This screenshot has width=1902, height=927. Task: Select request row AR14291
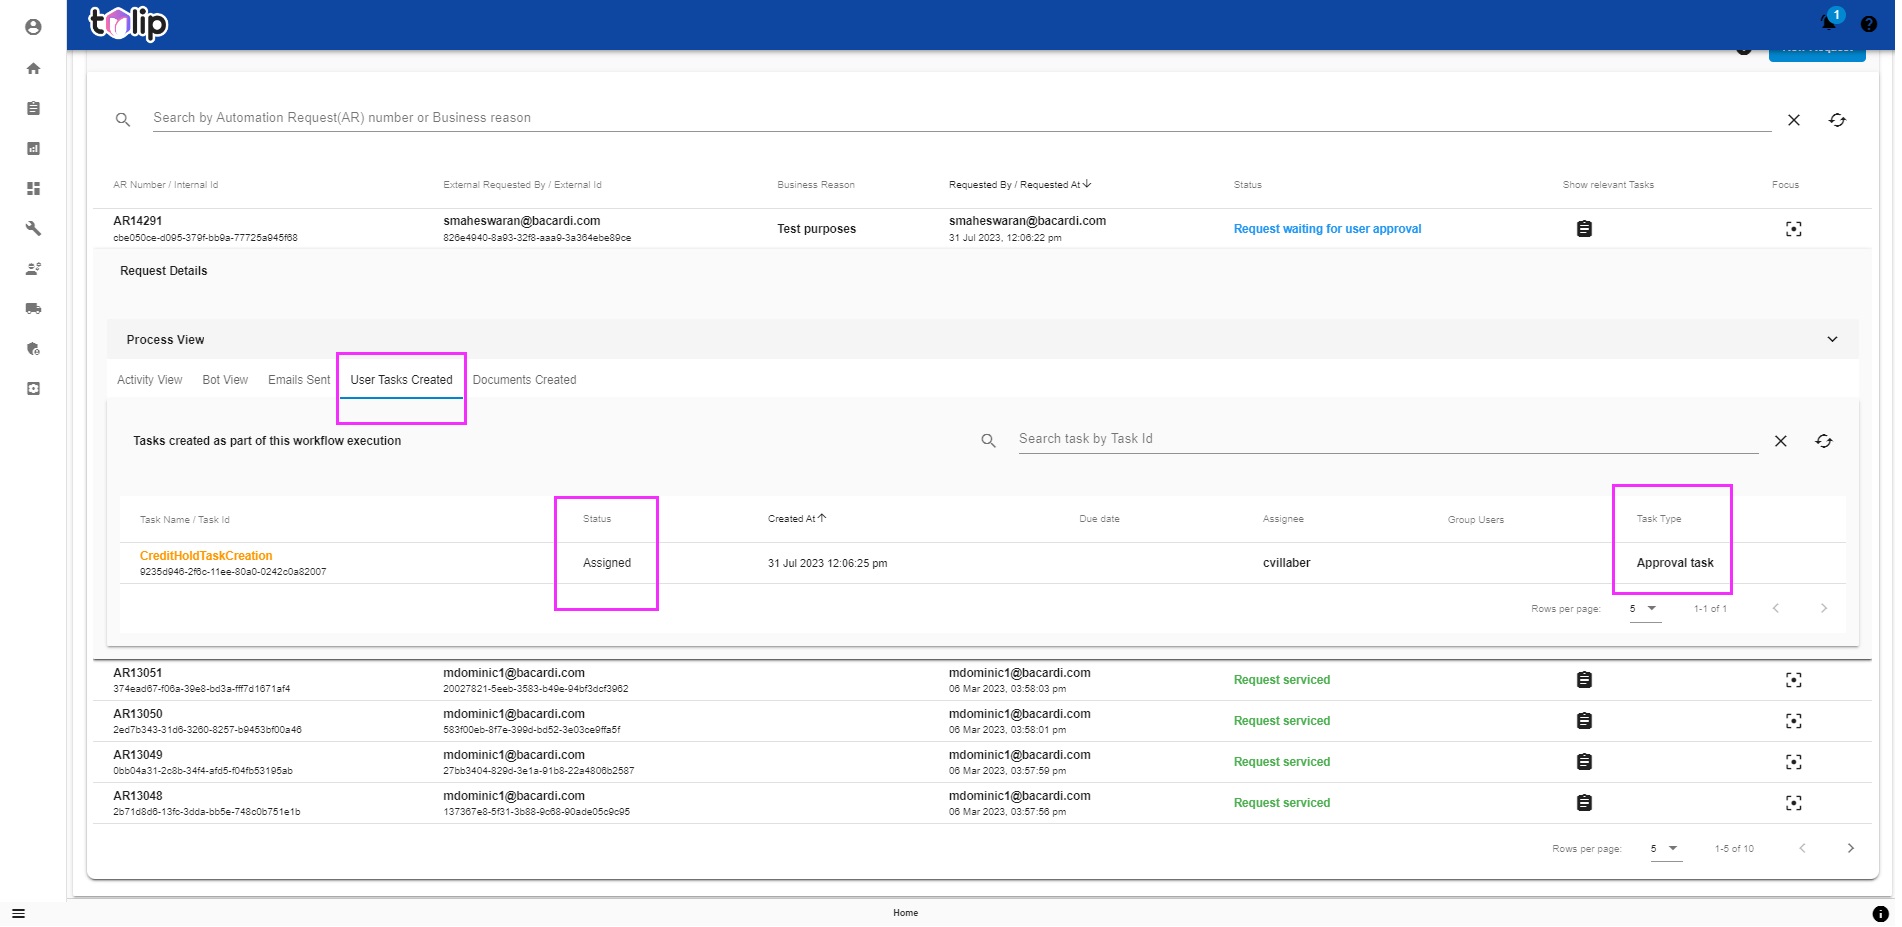[983, 229]
